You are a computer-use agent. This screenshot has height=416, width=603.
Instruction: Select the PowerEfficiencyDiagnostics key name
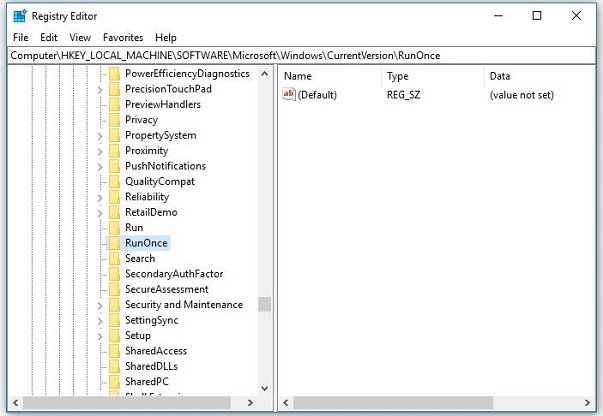pos(187,73)
